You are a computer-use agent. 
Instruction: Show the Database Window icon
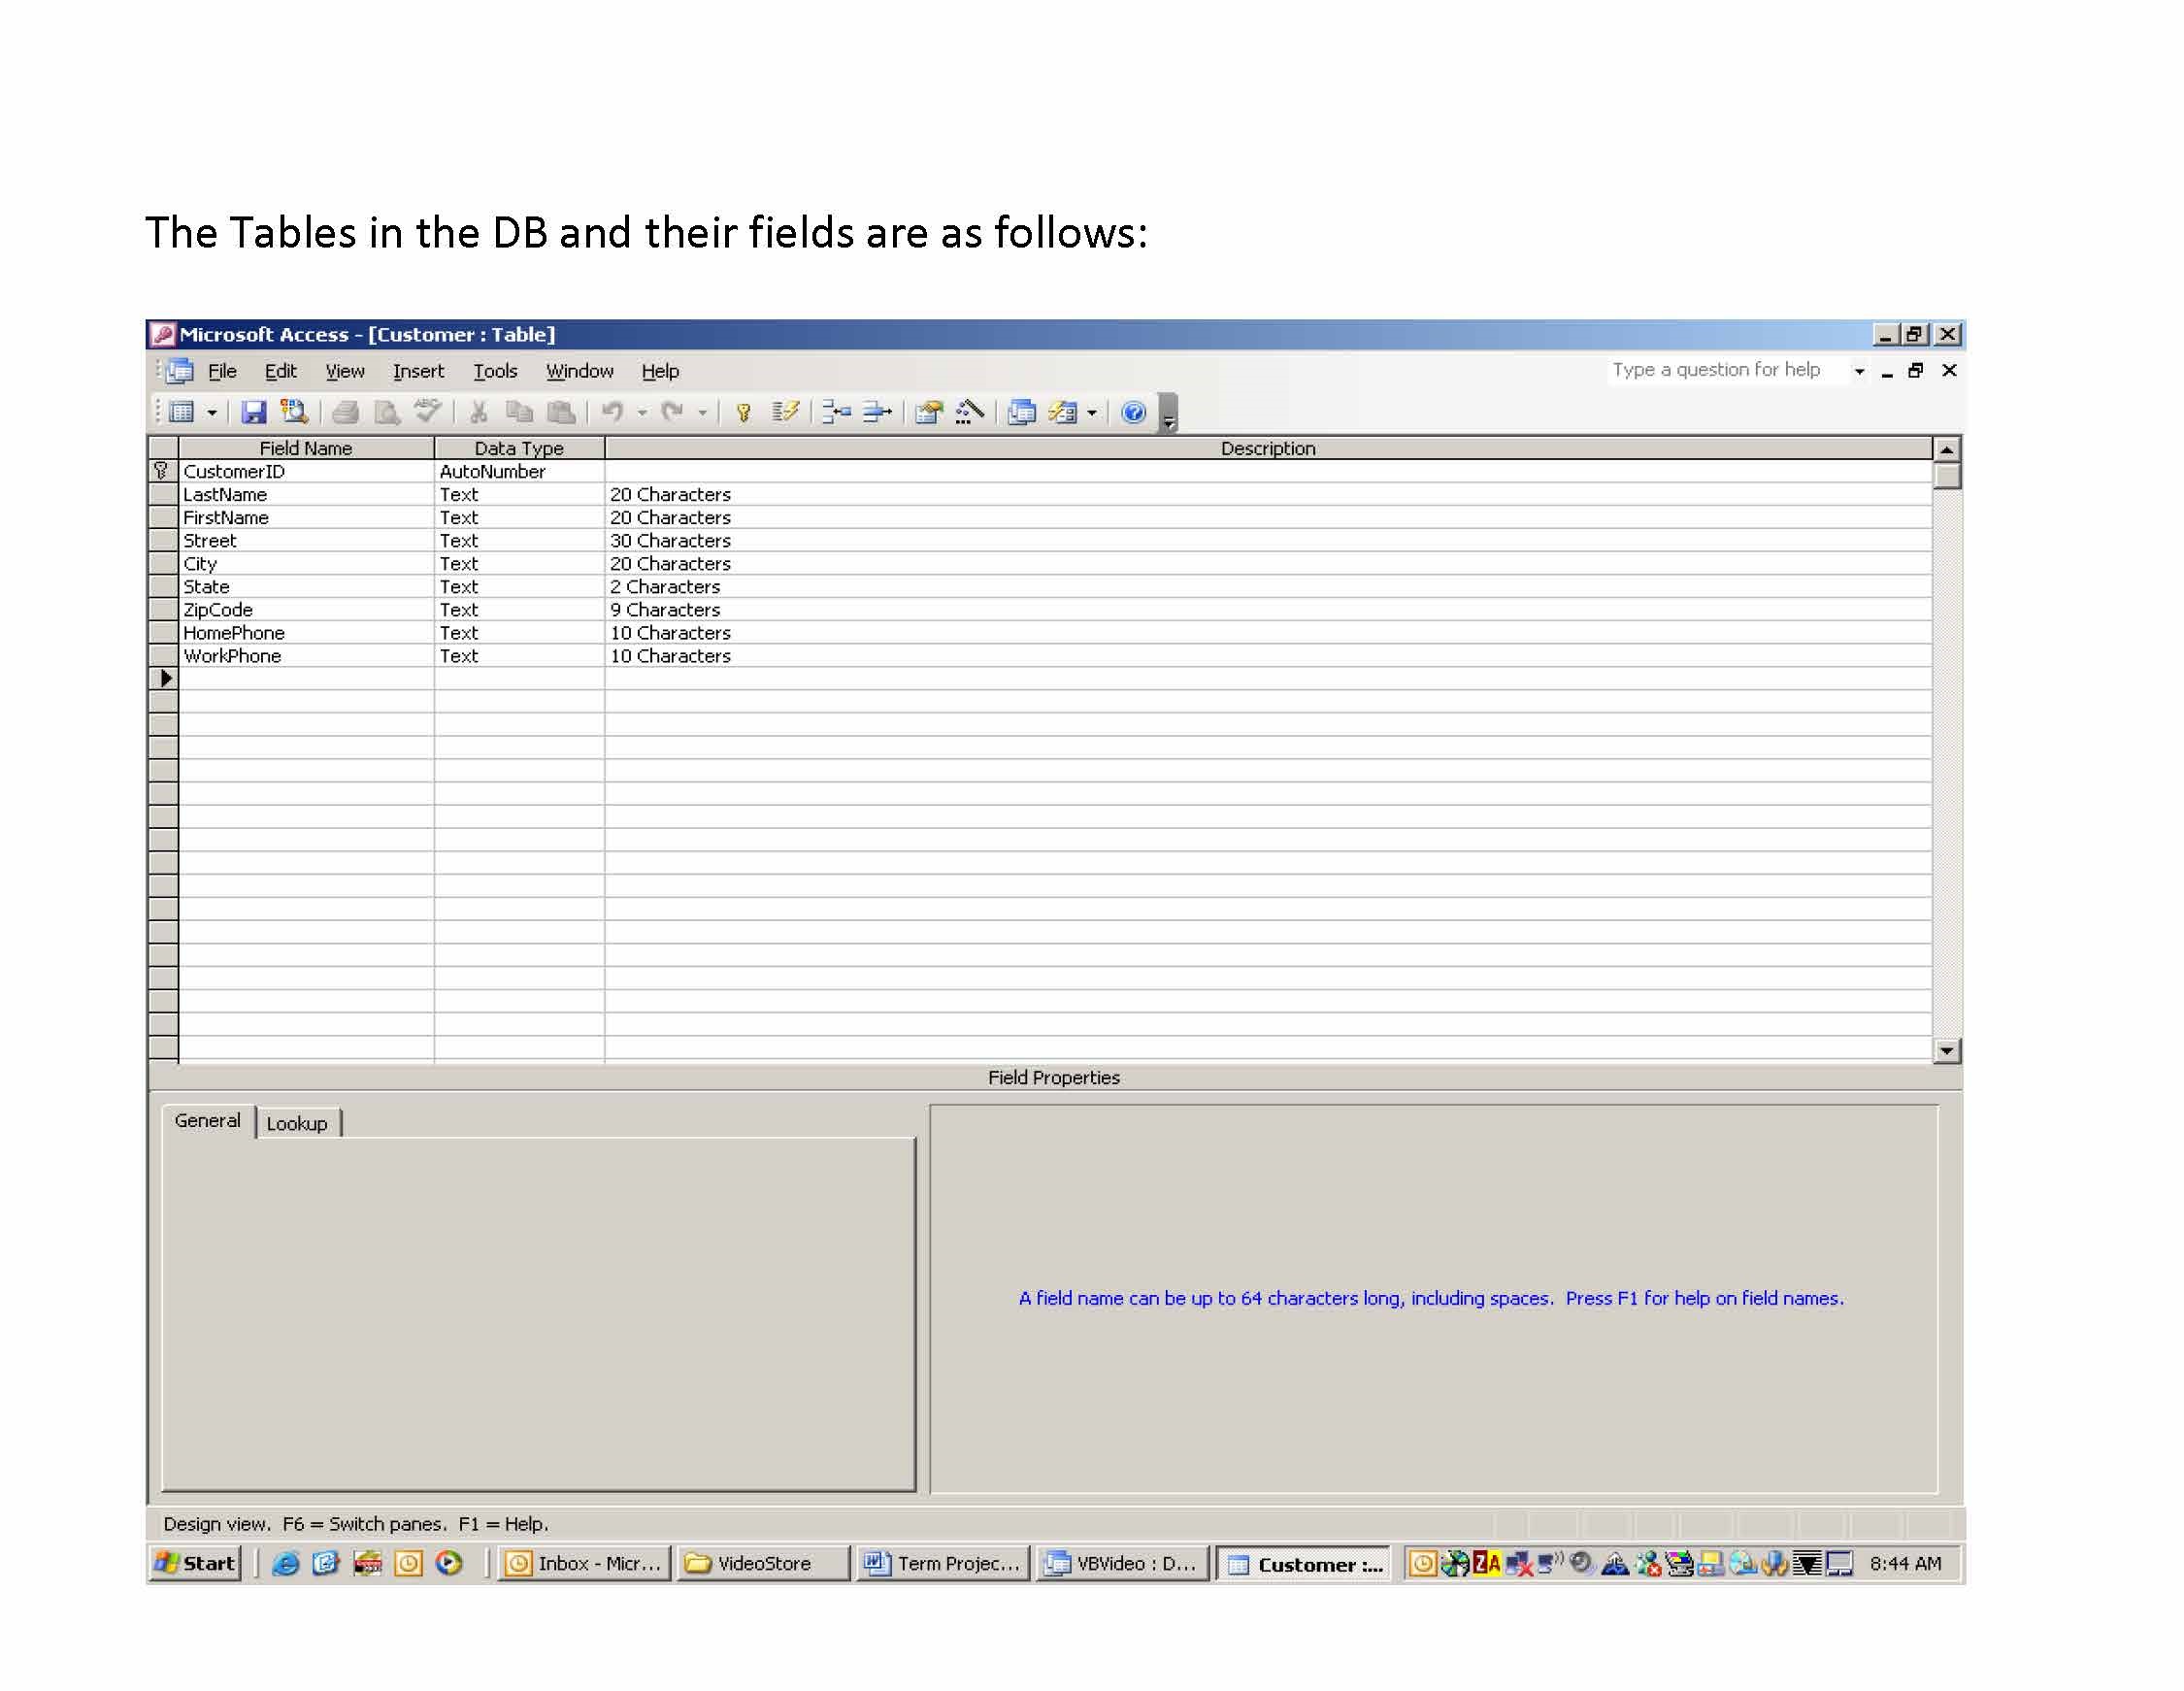1021,412
